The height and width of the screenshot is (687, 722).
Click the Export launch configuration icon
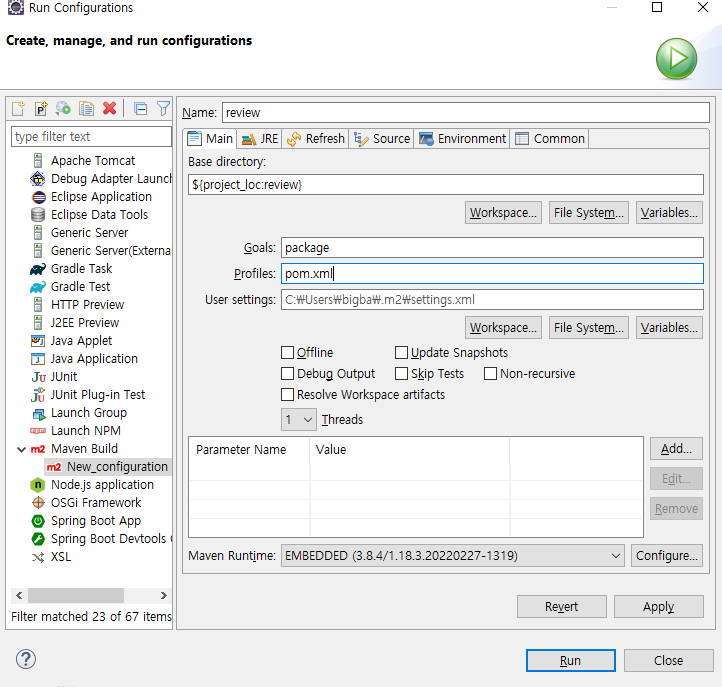64,109
